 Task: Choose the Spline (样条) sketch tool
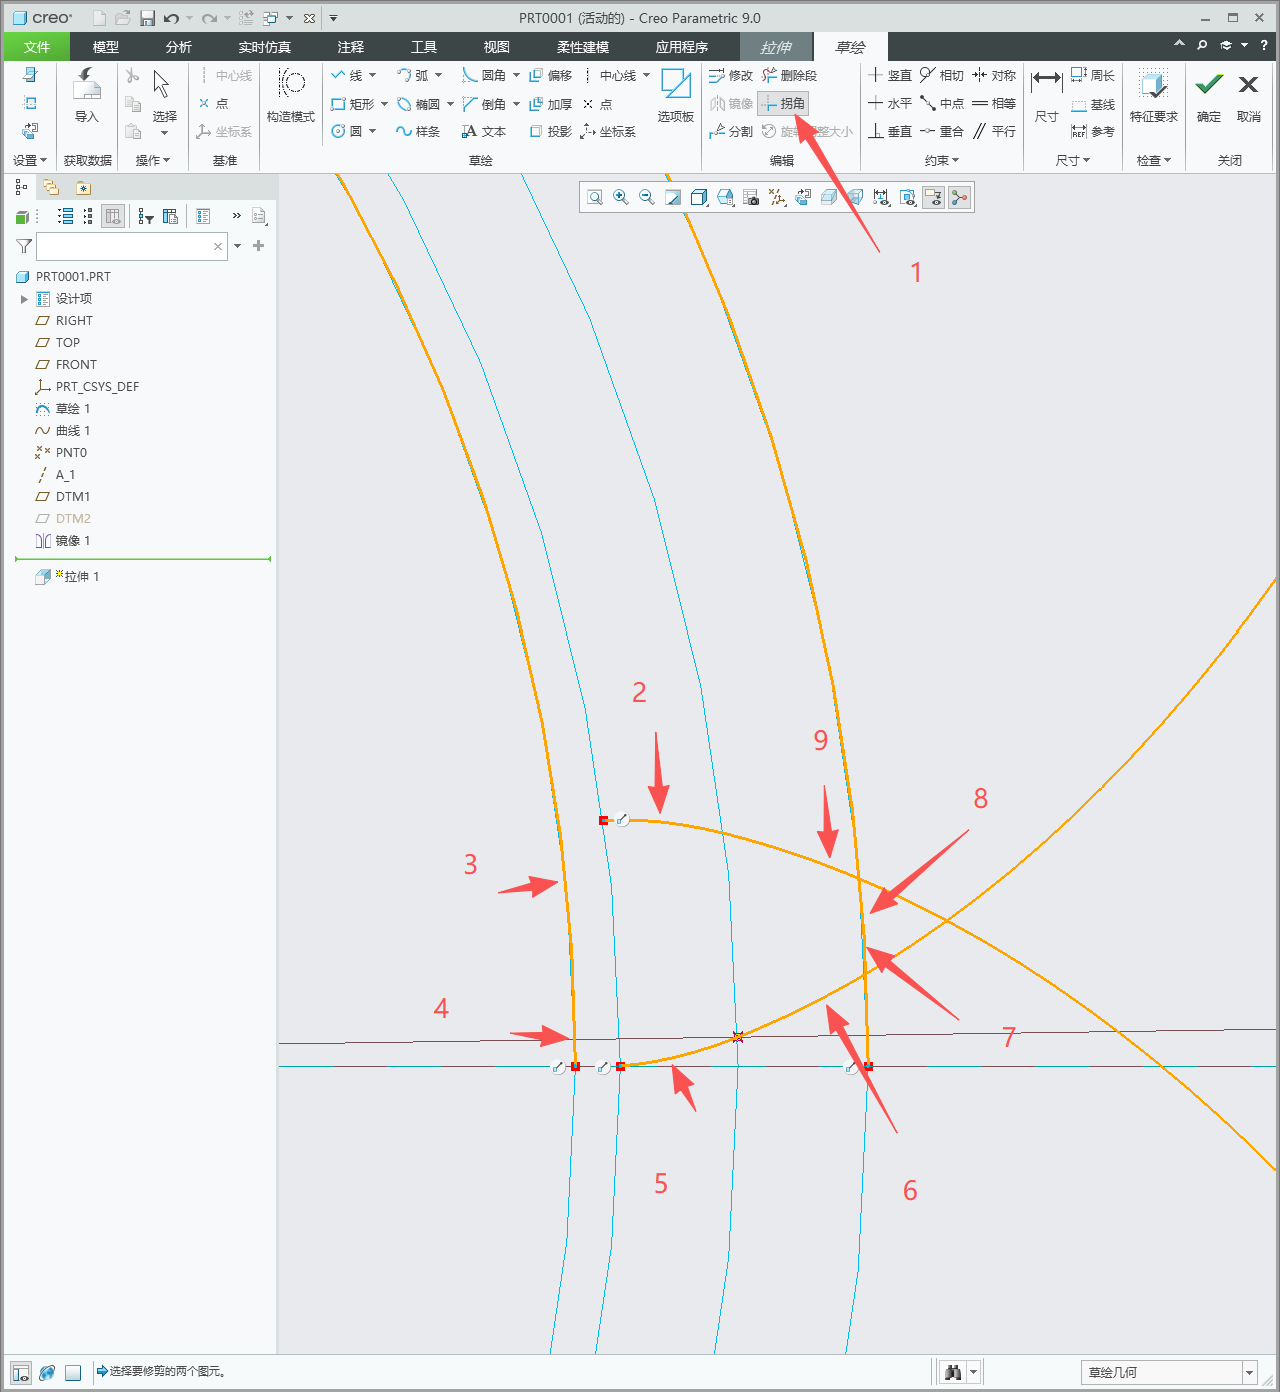pos(418,131)
